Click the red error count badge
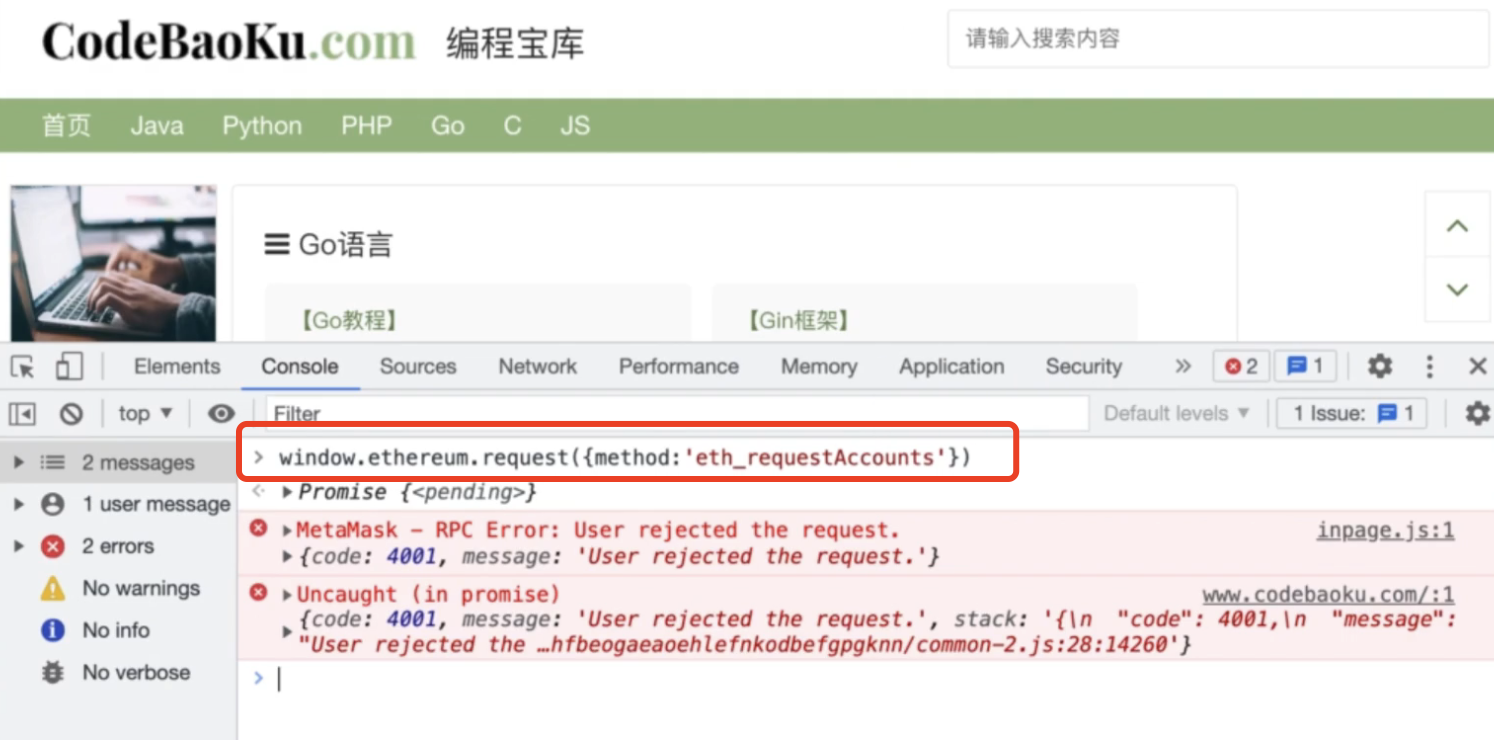This screenshot has width=1494, height=740. coord(1241,367)
